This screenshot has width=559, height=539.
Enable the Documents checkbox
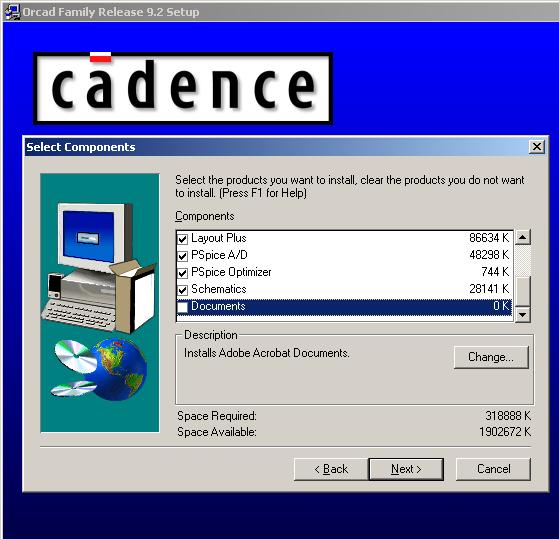[x=183, y=307]
